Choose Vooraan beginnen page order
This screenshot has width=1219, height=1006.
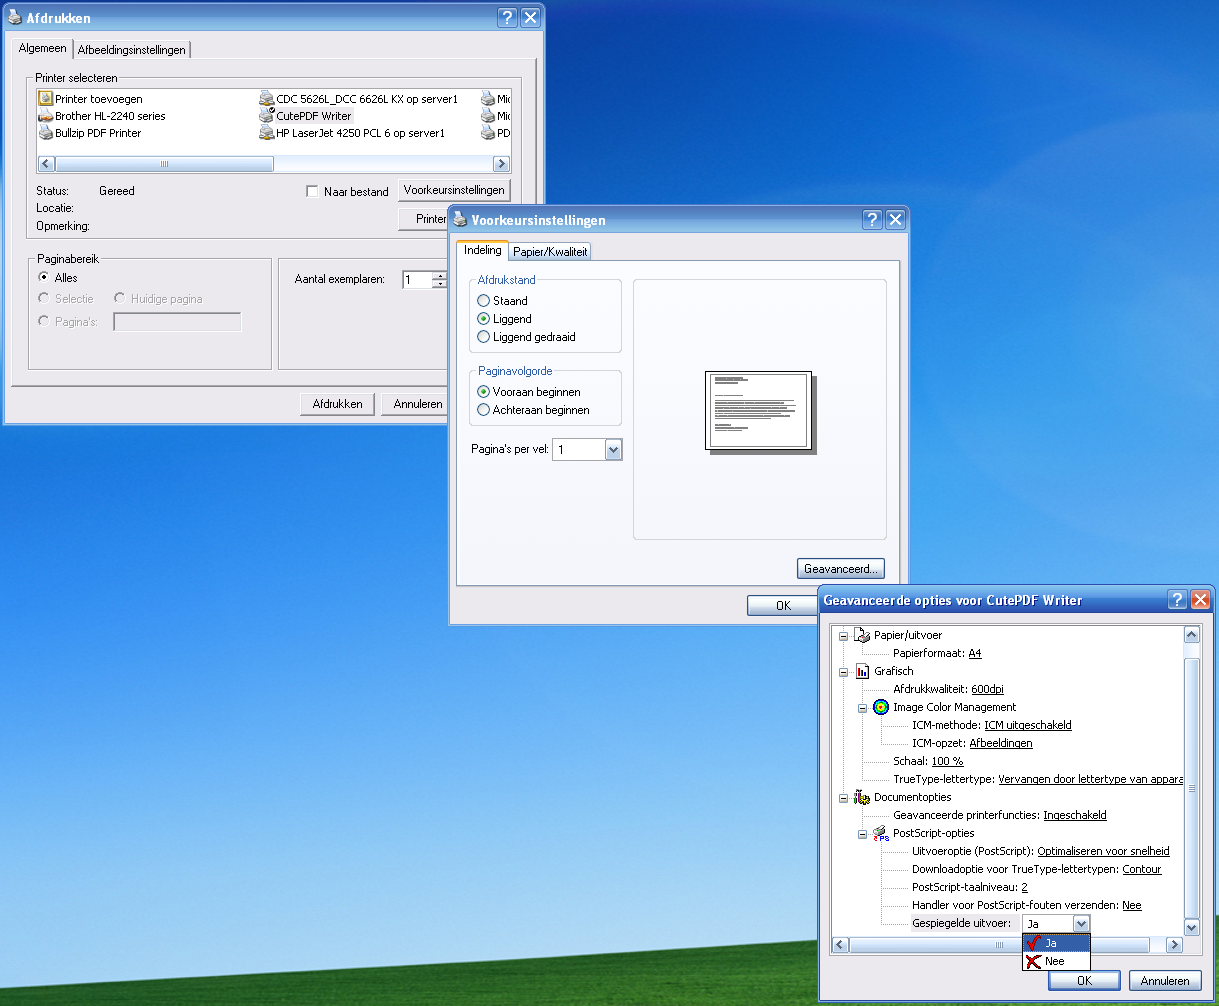[484, 392]
